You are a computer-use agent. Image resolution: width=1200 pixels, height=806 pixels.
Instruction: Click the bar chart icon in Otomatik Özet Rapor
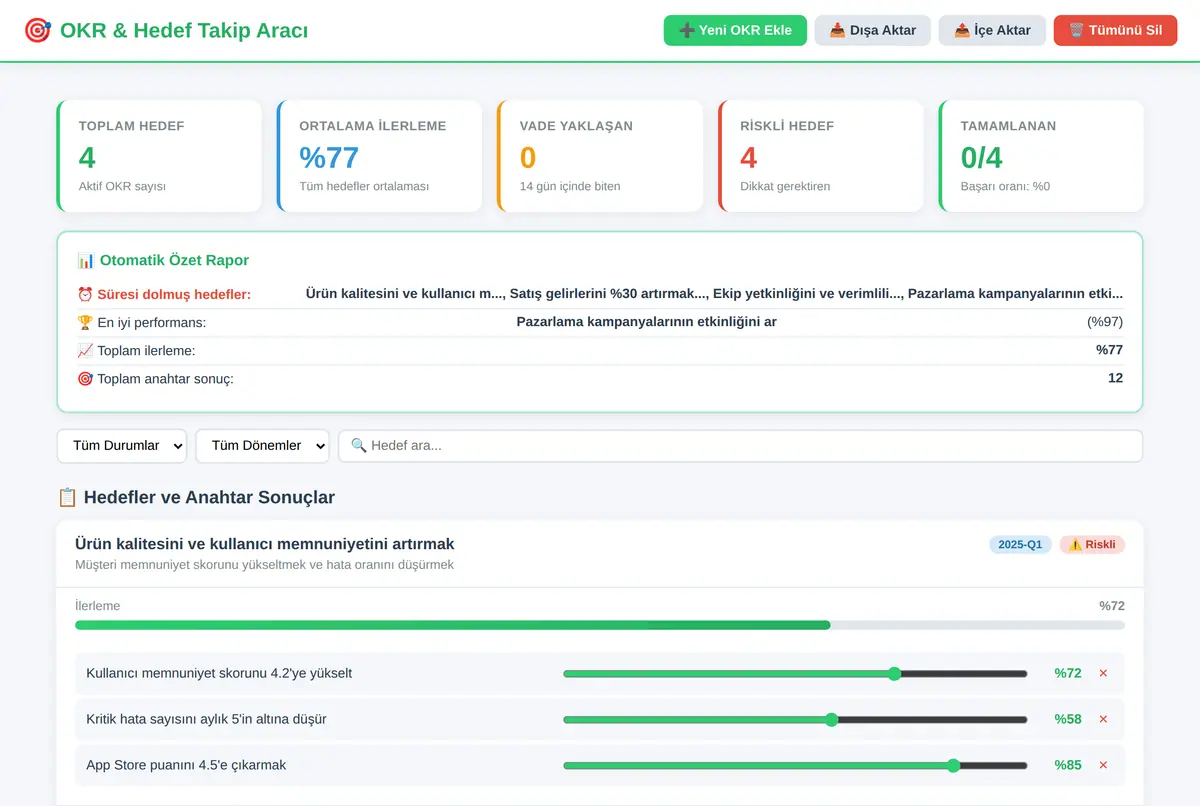coord(86,260)
